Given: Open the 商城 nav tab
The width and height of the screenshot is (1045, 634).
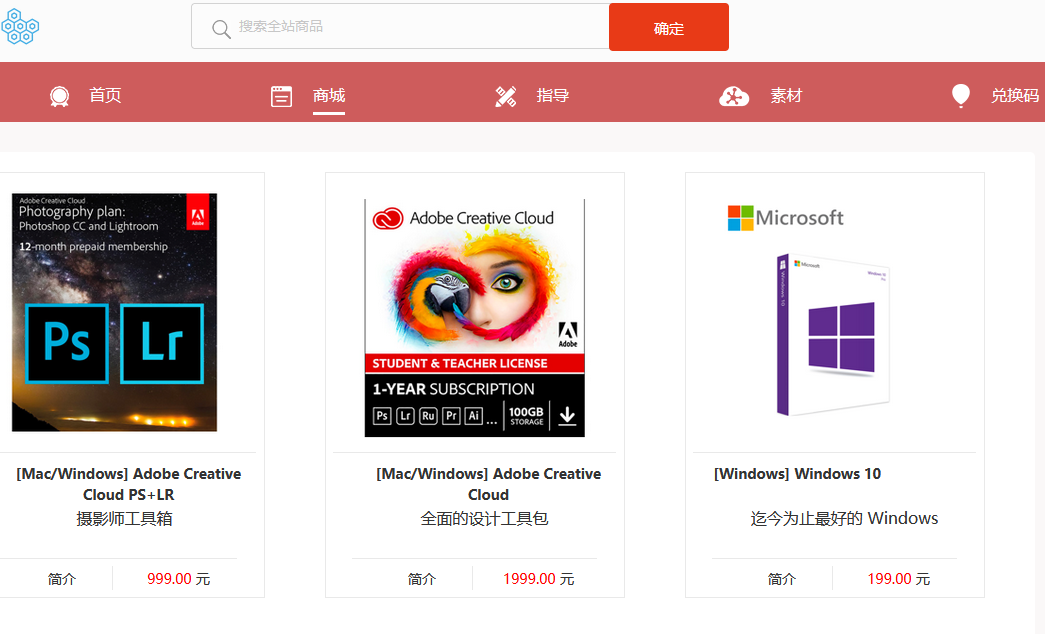Looking at the screenshot, I should point(329,95).
